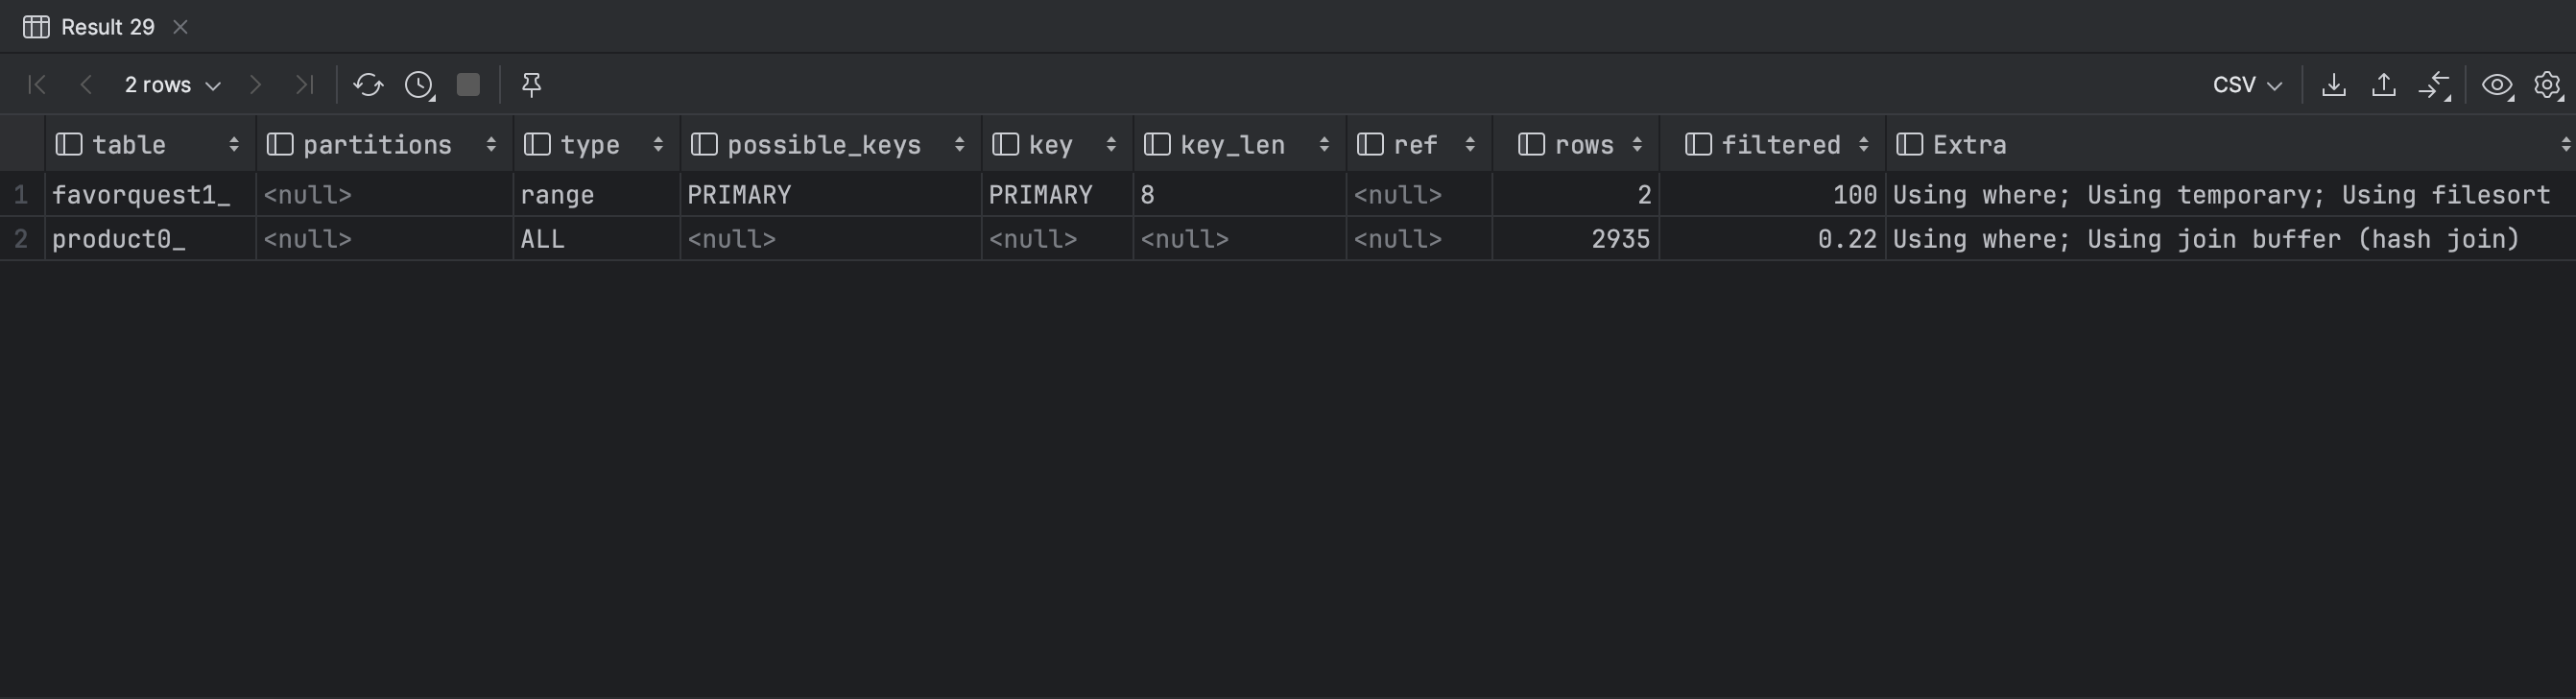Viewport: 2576px width, 699px height.
Task: Sort by the key_len column header
Action: pos(1240,145)
